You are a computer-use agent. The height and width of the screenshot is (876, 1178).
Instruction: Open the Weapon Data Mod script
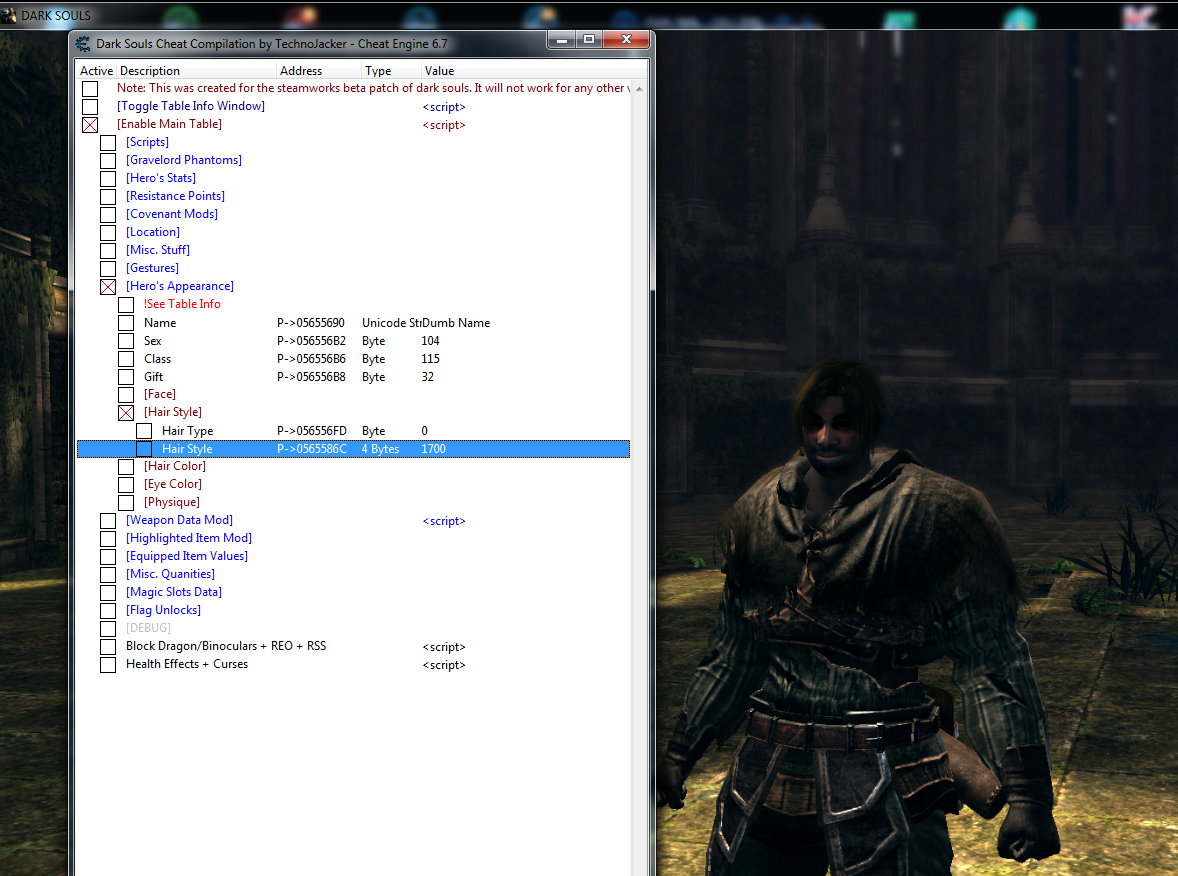[x=443, y=521]
